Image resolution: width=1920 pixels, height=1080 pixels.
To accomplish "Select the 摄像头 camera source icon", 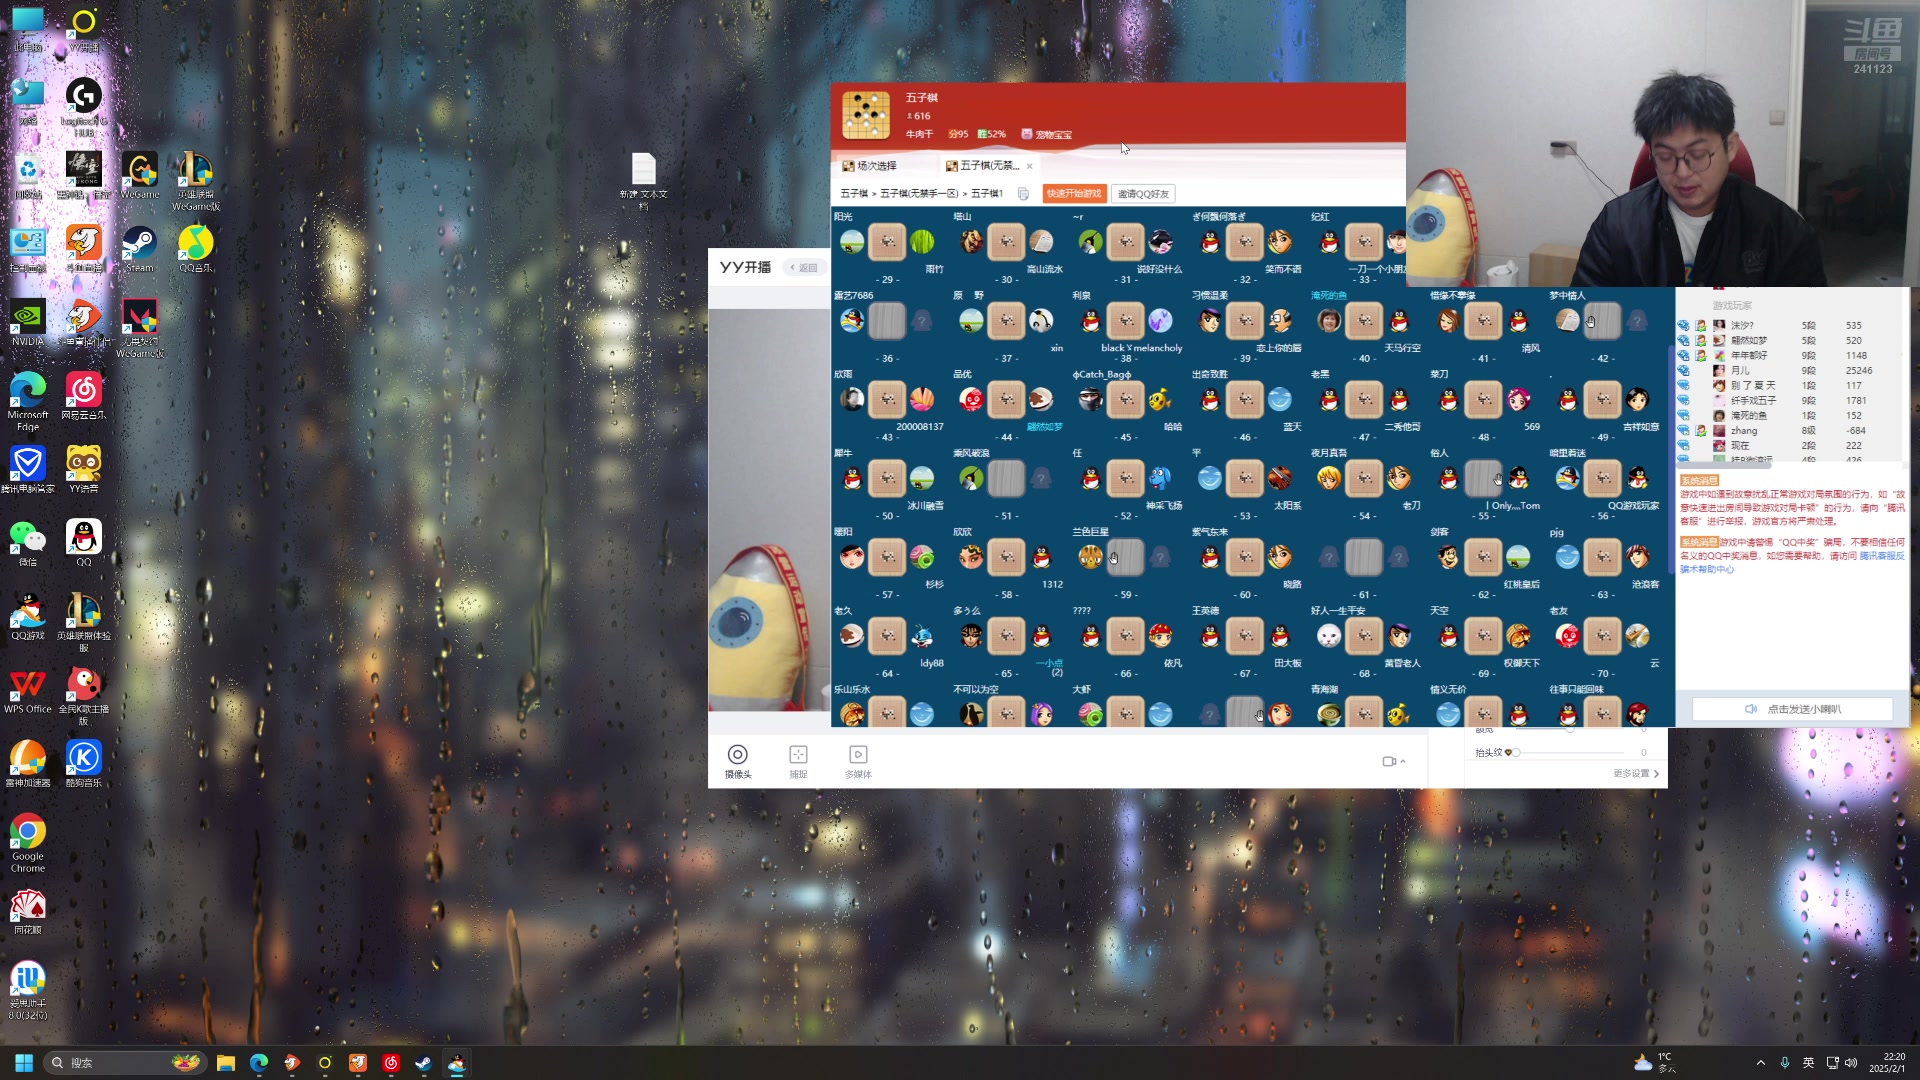I will (737, 756).
